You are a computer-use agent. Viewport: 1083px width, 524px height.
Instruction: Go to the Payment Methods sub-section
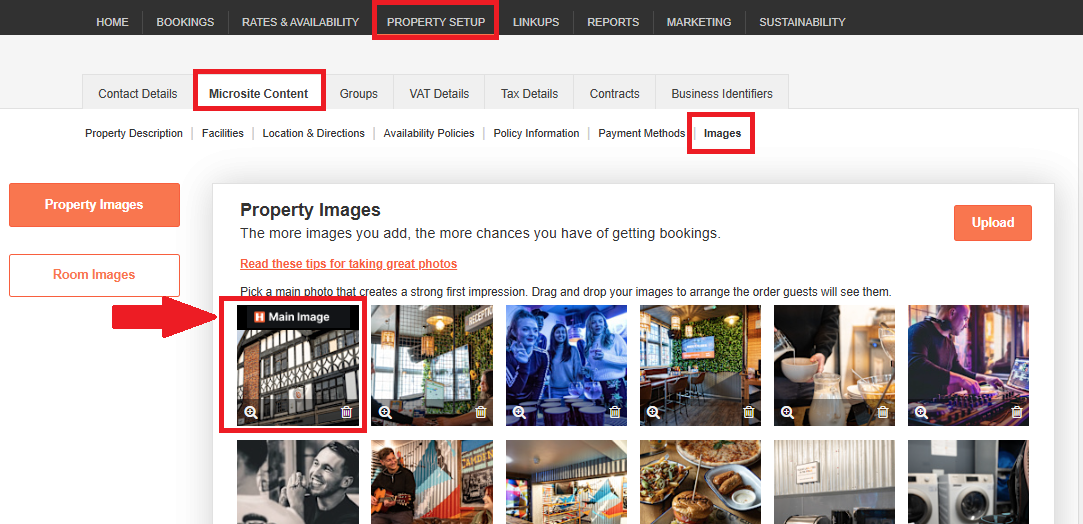pos(641,133)
